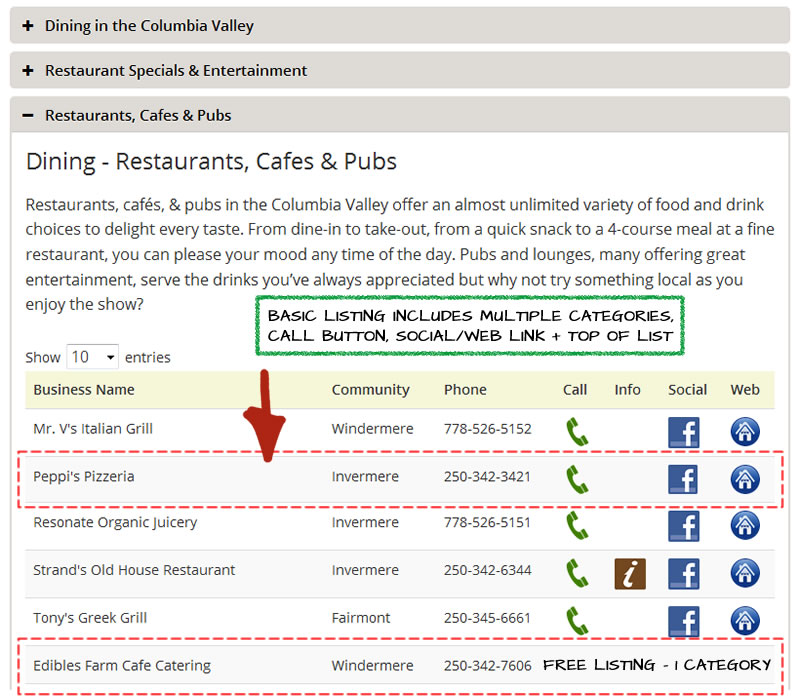Visit website of Resonate Organic Juicery
The width and height of the screenshot is (800, 700).
(745, 525)
